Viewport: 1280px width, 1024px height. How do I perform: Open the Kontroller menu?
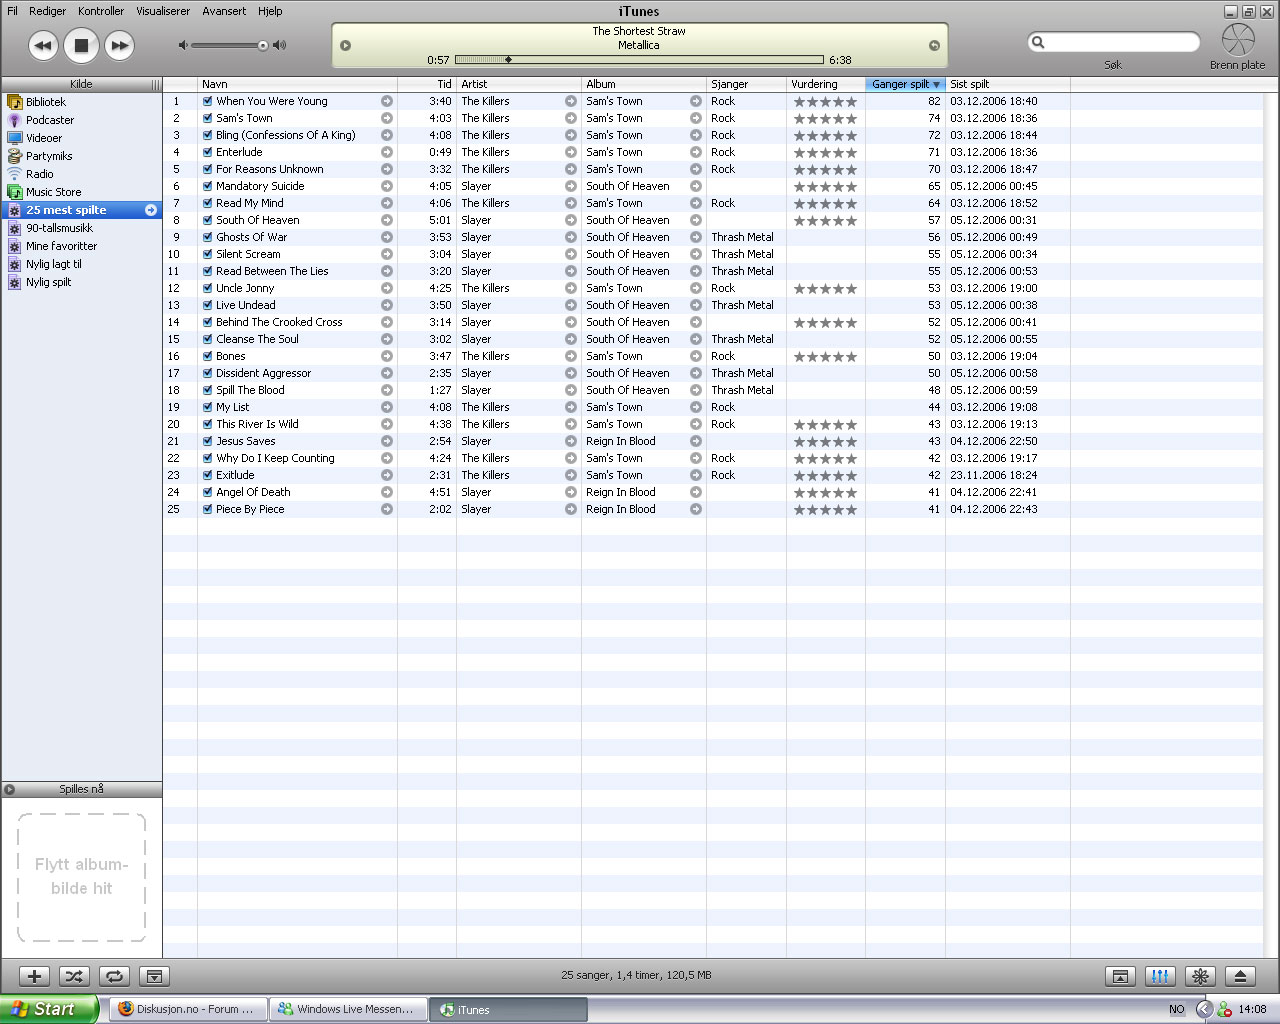pos(101,11)
